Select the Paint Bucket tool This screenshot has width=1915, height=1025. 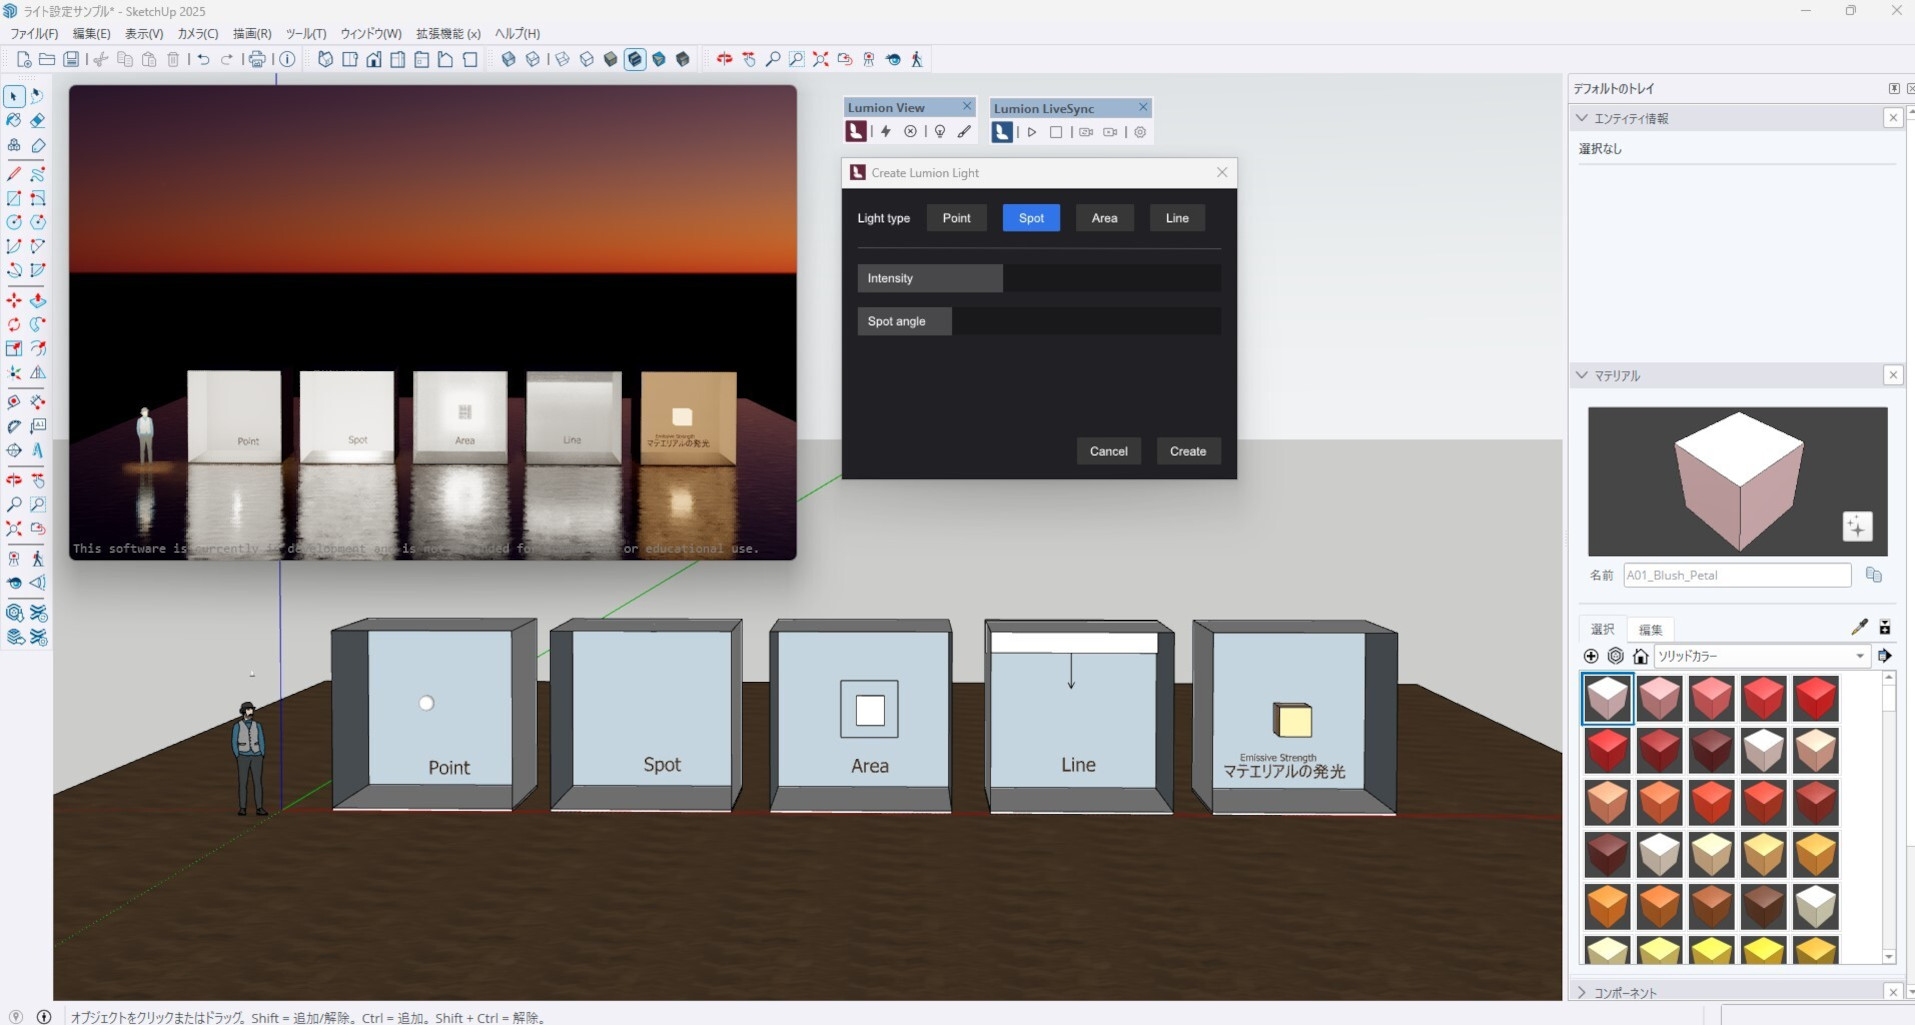click(14, 121)
